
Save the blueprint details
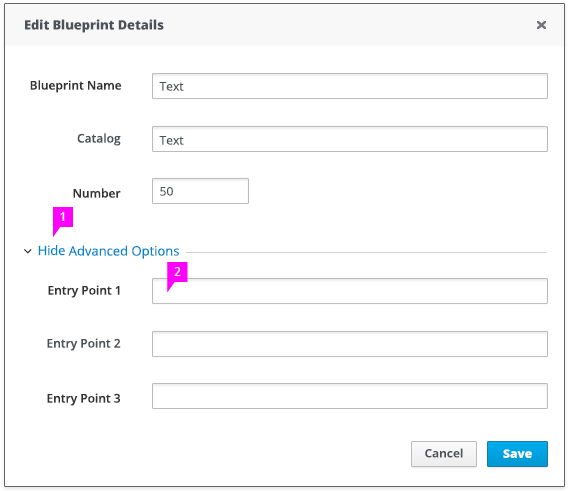[x=517, y=454]
